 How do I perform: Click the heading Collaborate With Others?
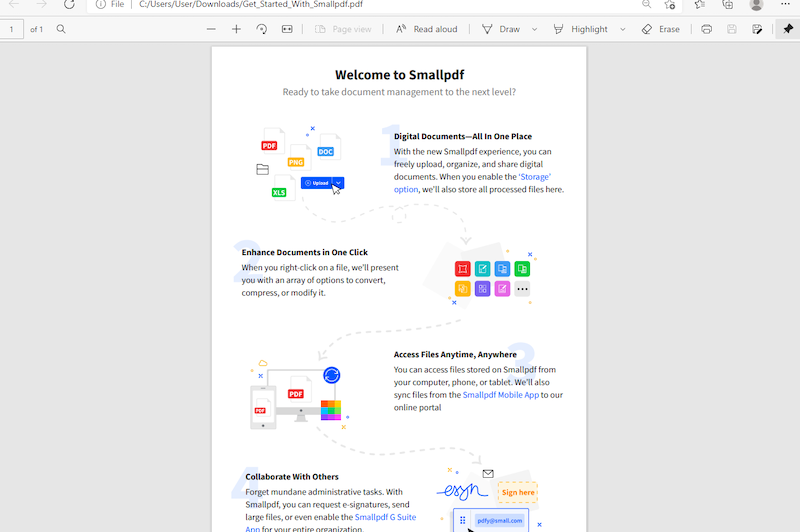[x=292, y=477]
